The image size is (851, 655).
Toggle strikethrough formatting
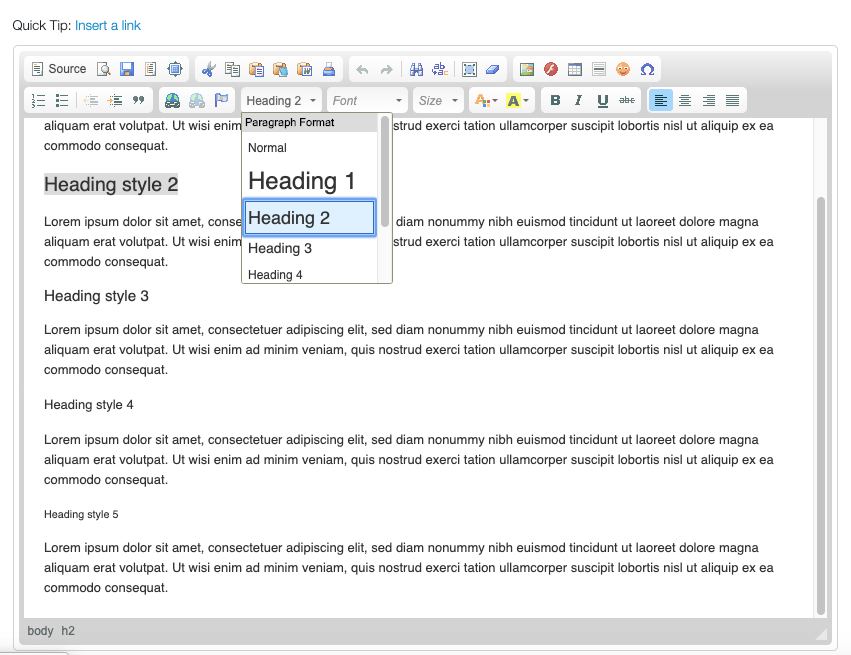coord(627,100)
